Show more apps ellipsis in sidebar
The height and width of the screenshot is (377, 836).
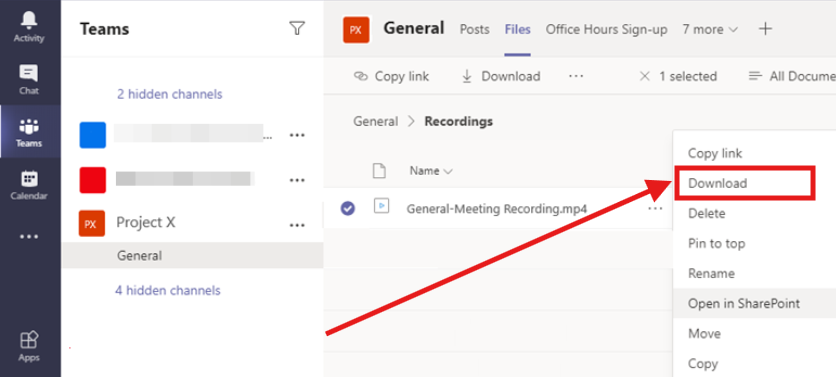tap(29, 237)
